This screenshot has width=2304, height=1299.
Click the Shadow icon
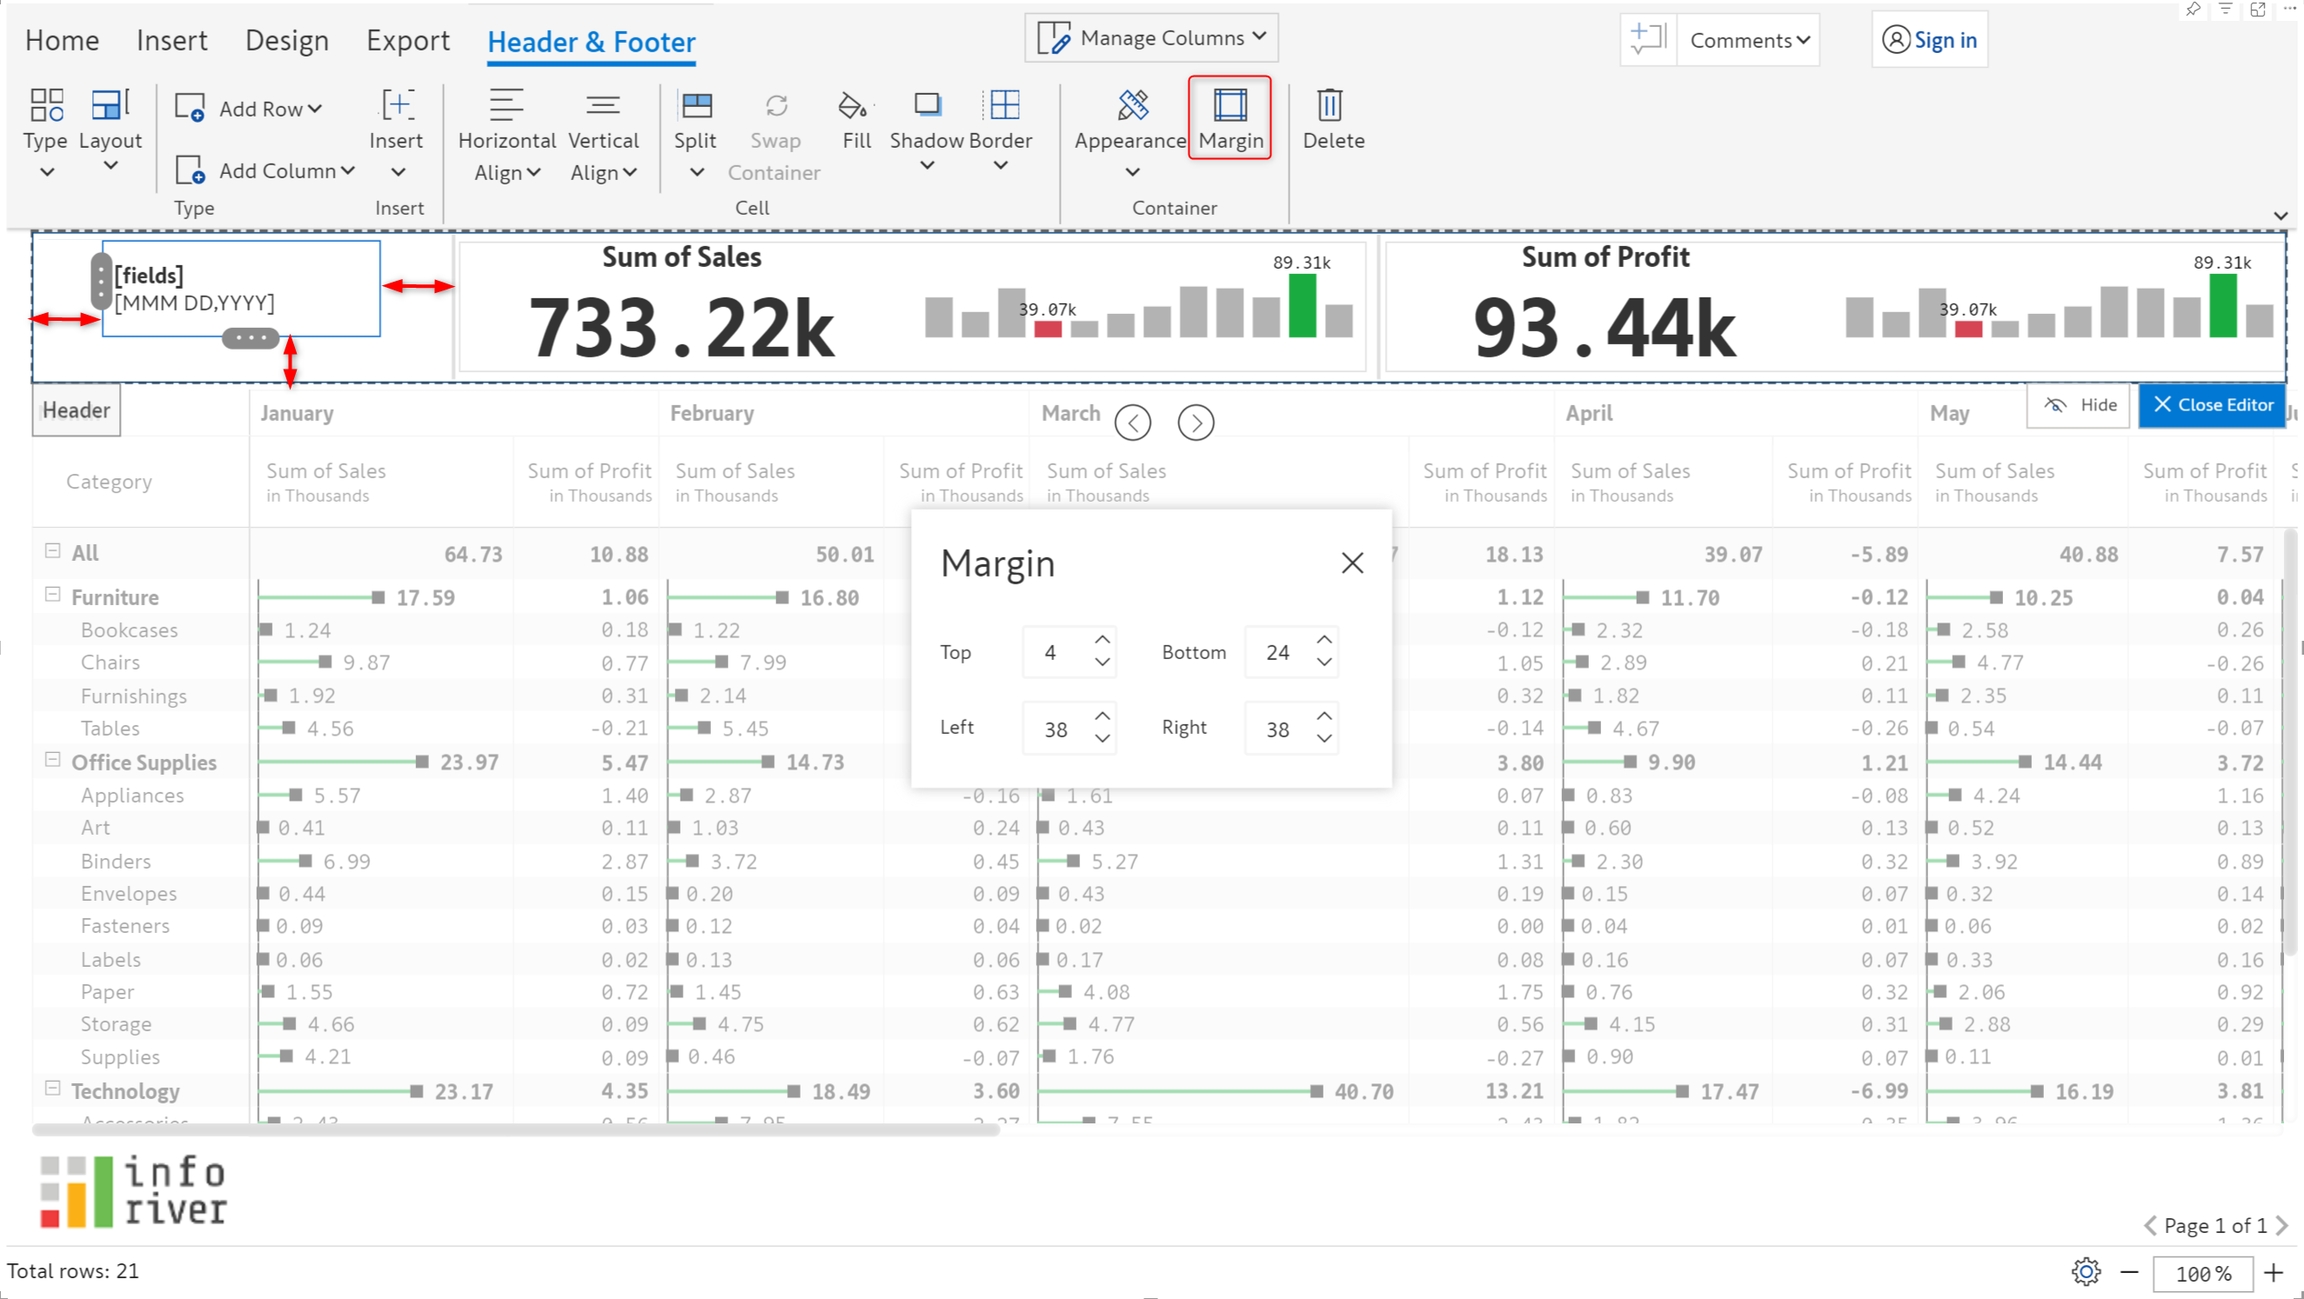tap(927, 106)
